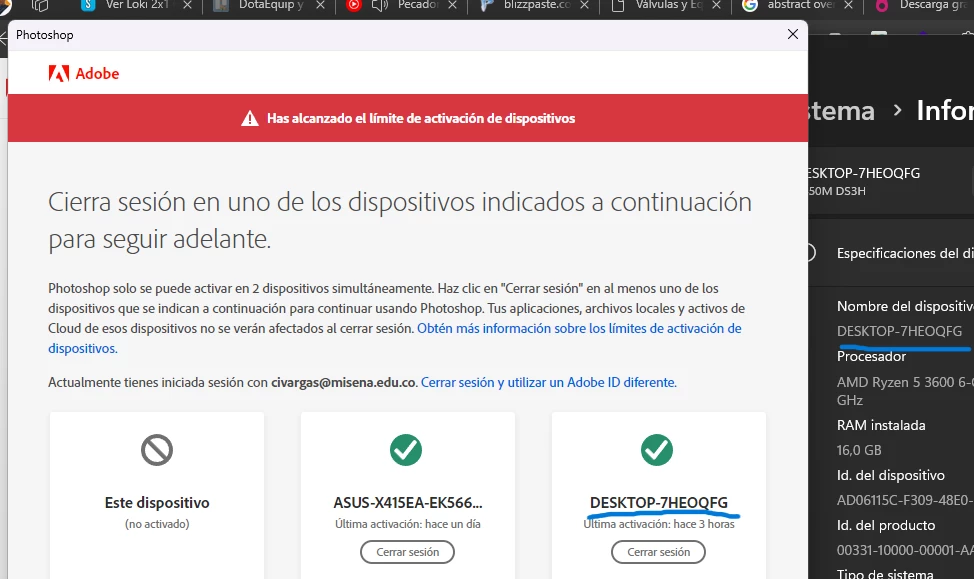The height and width of the screenshot is (579, 974).
Task: Sign out of the ASUS-X415EA-EK566 device
Action: click(407, 552)
